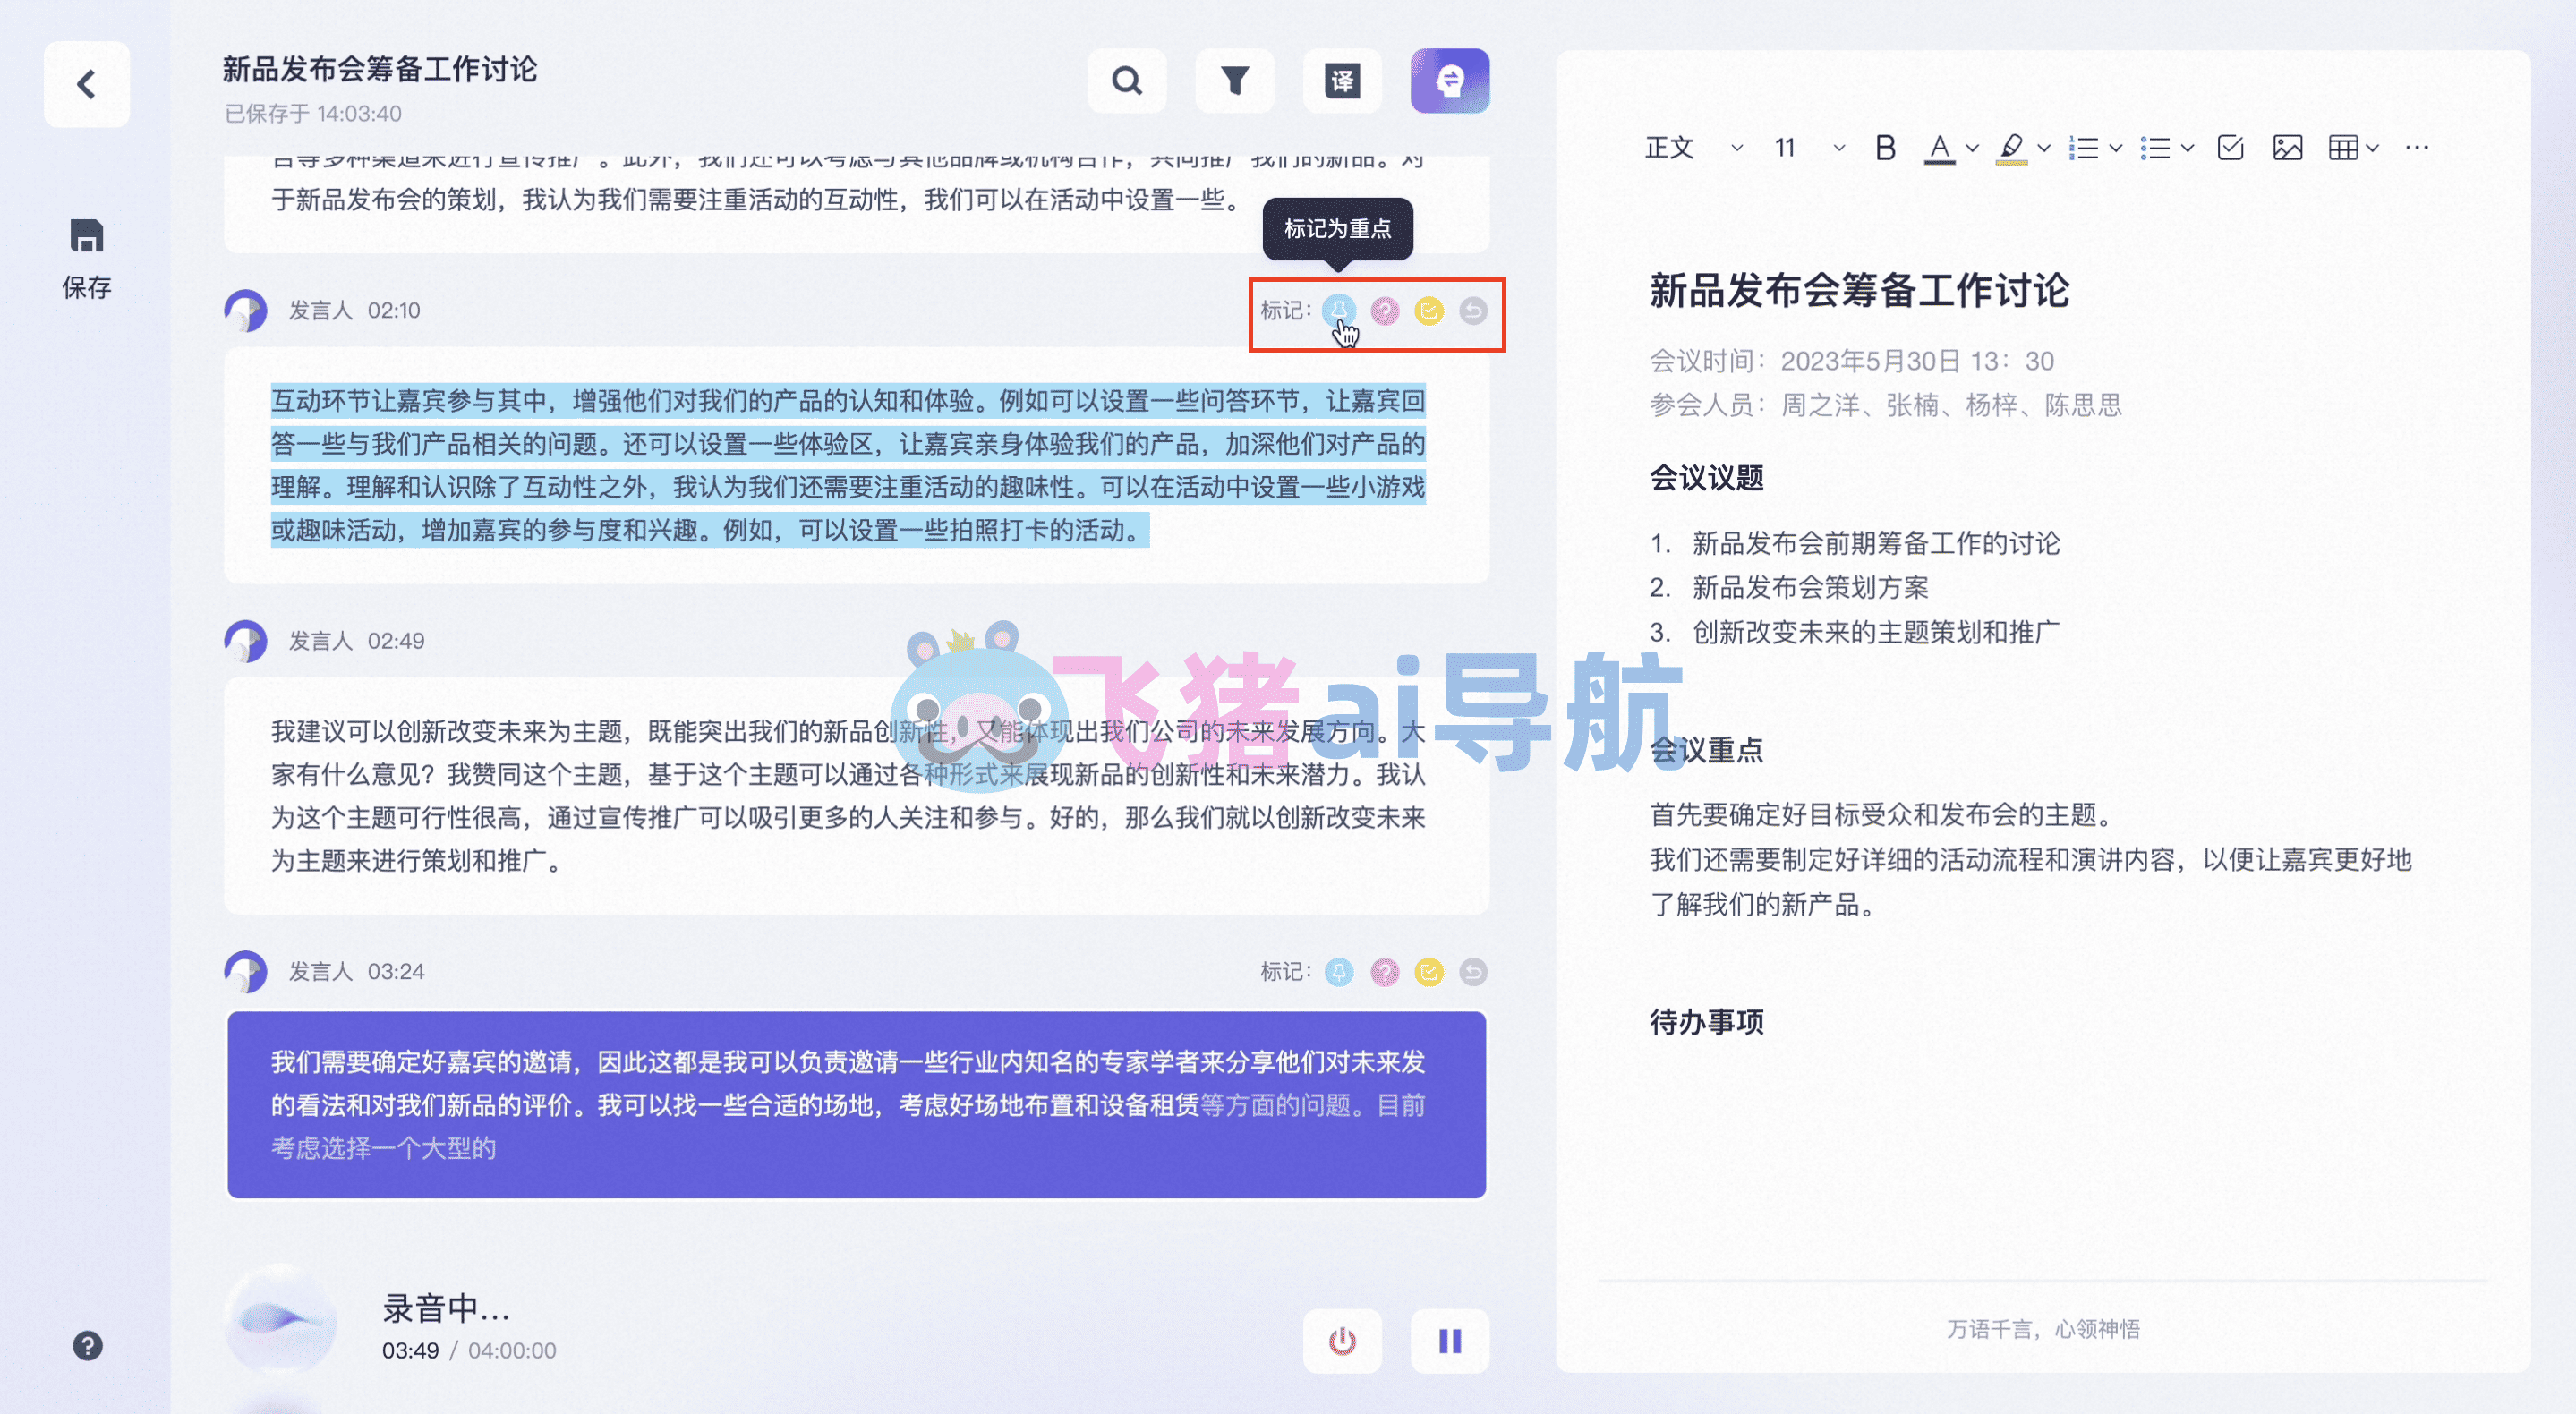Go back using the left arrow button
The image size is (2576, 1414).
87,84
